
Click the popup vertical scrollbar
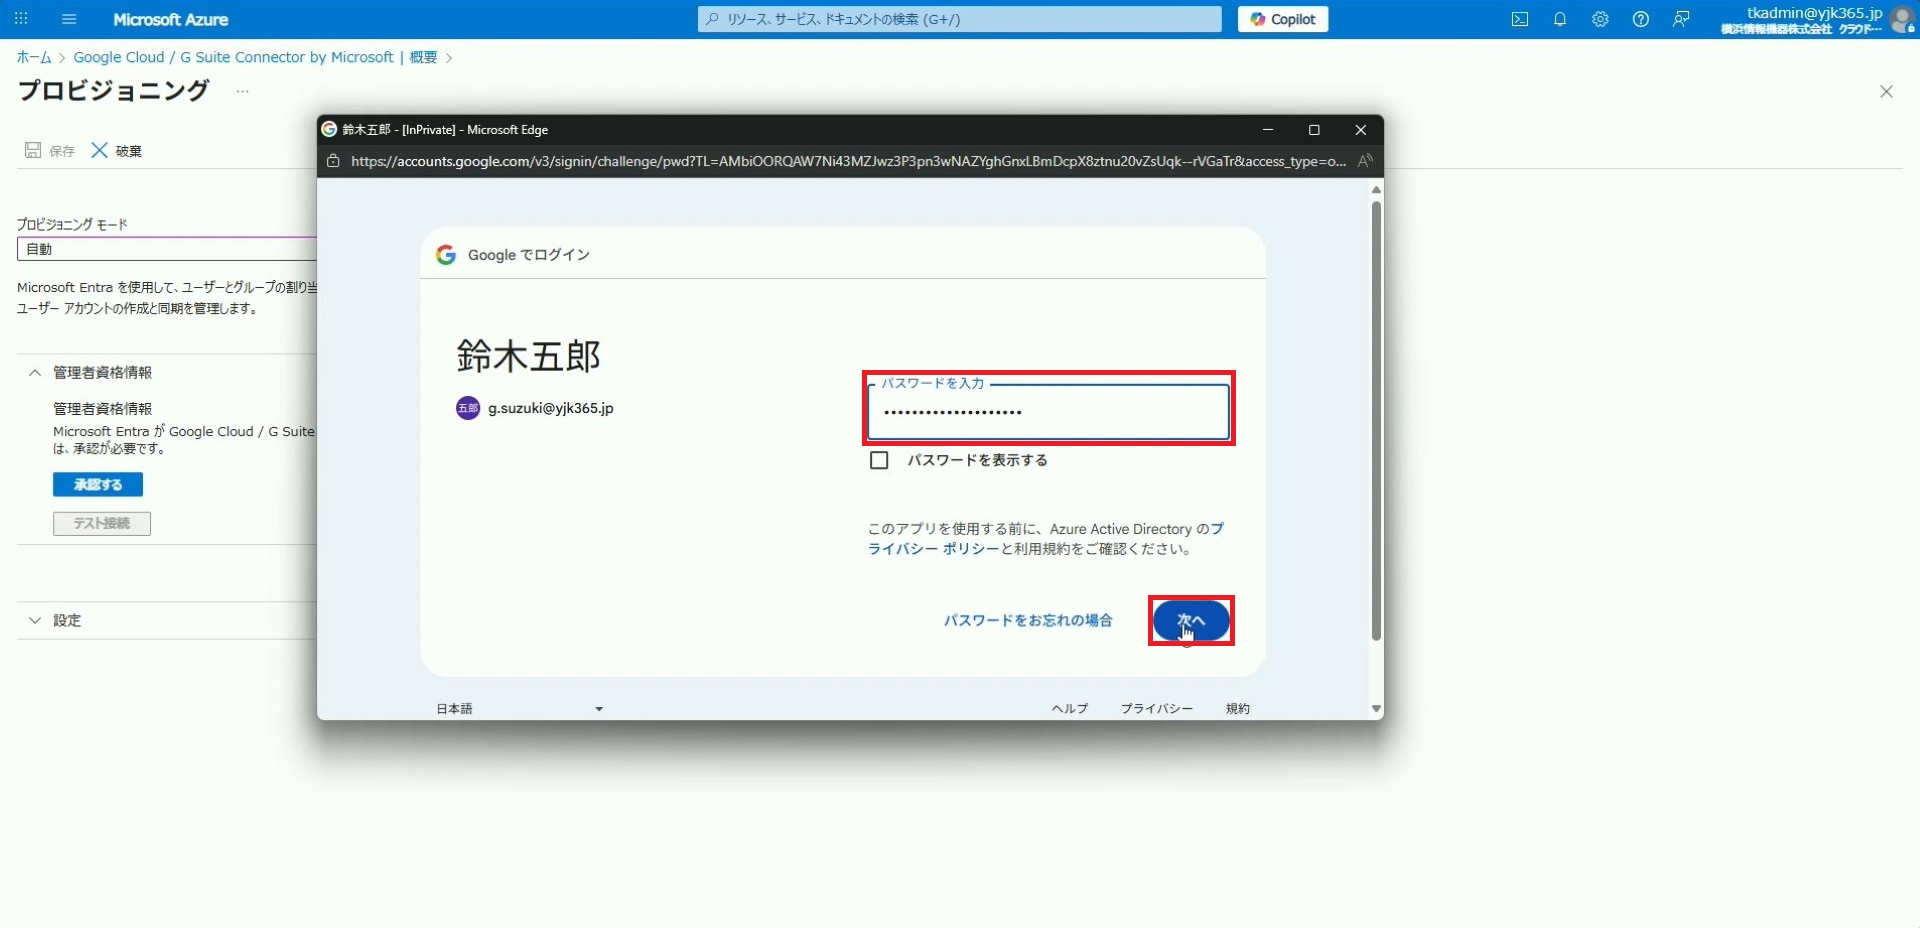pos(1376,420)
